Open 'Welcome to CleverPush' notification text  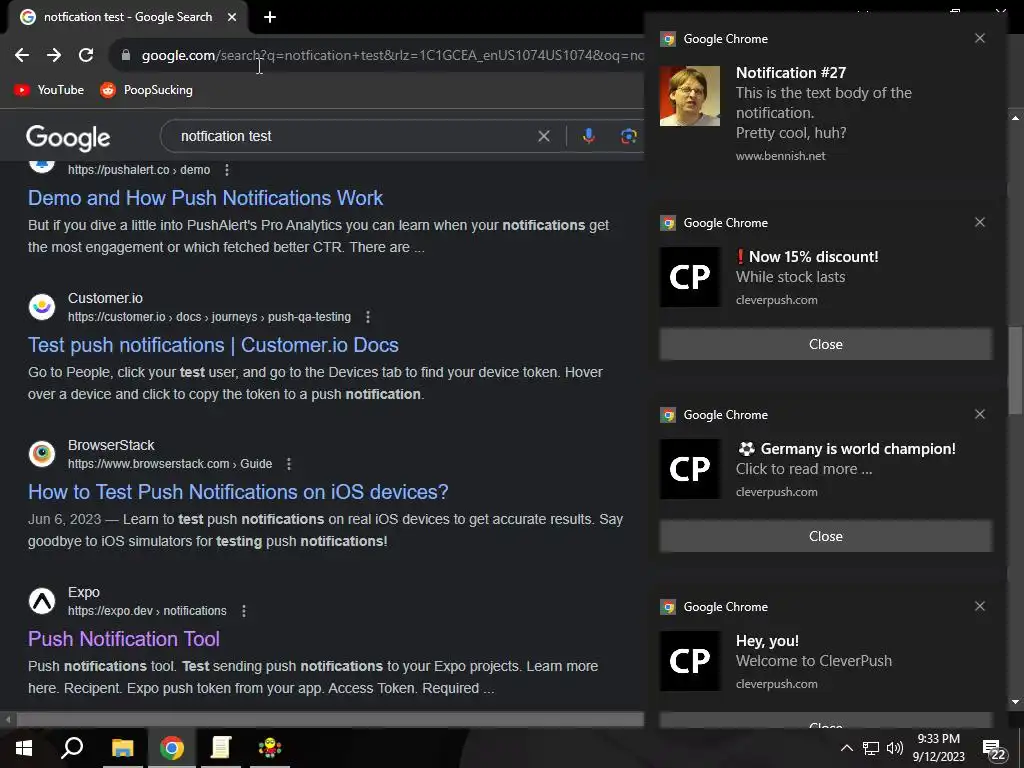pos(814,661)
